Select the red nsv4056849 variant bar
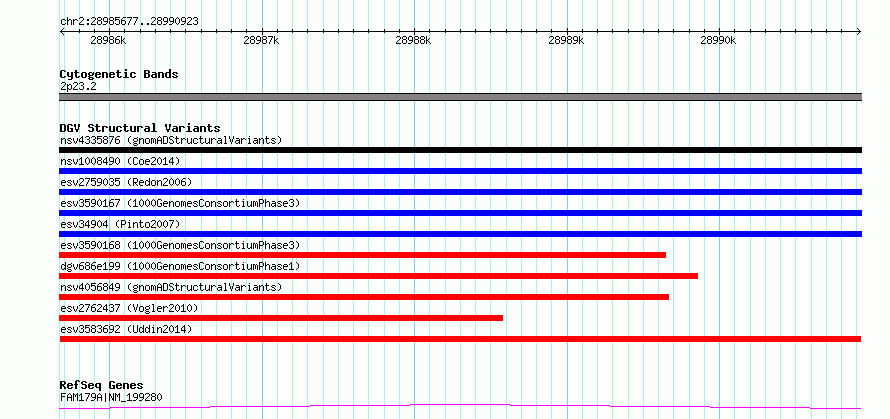The image size is (890, 419). (364, 297)
